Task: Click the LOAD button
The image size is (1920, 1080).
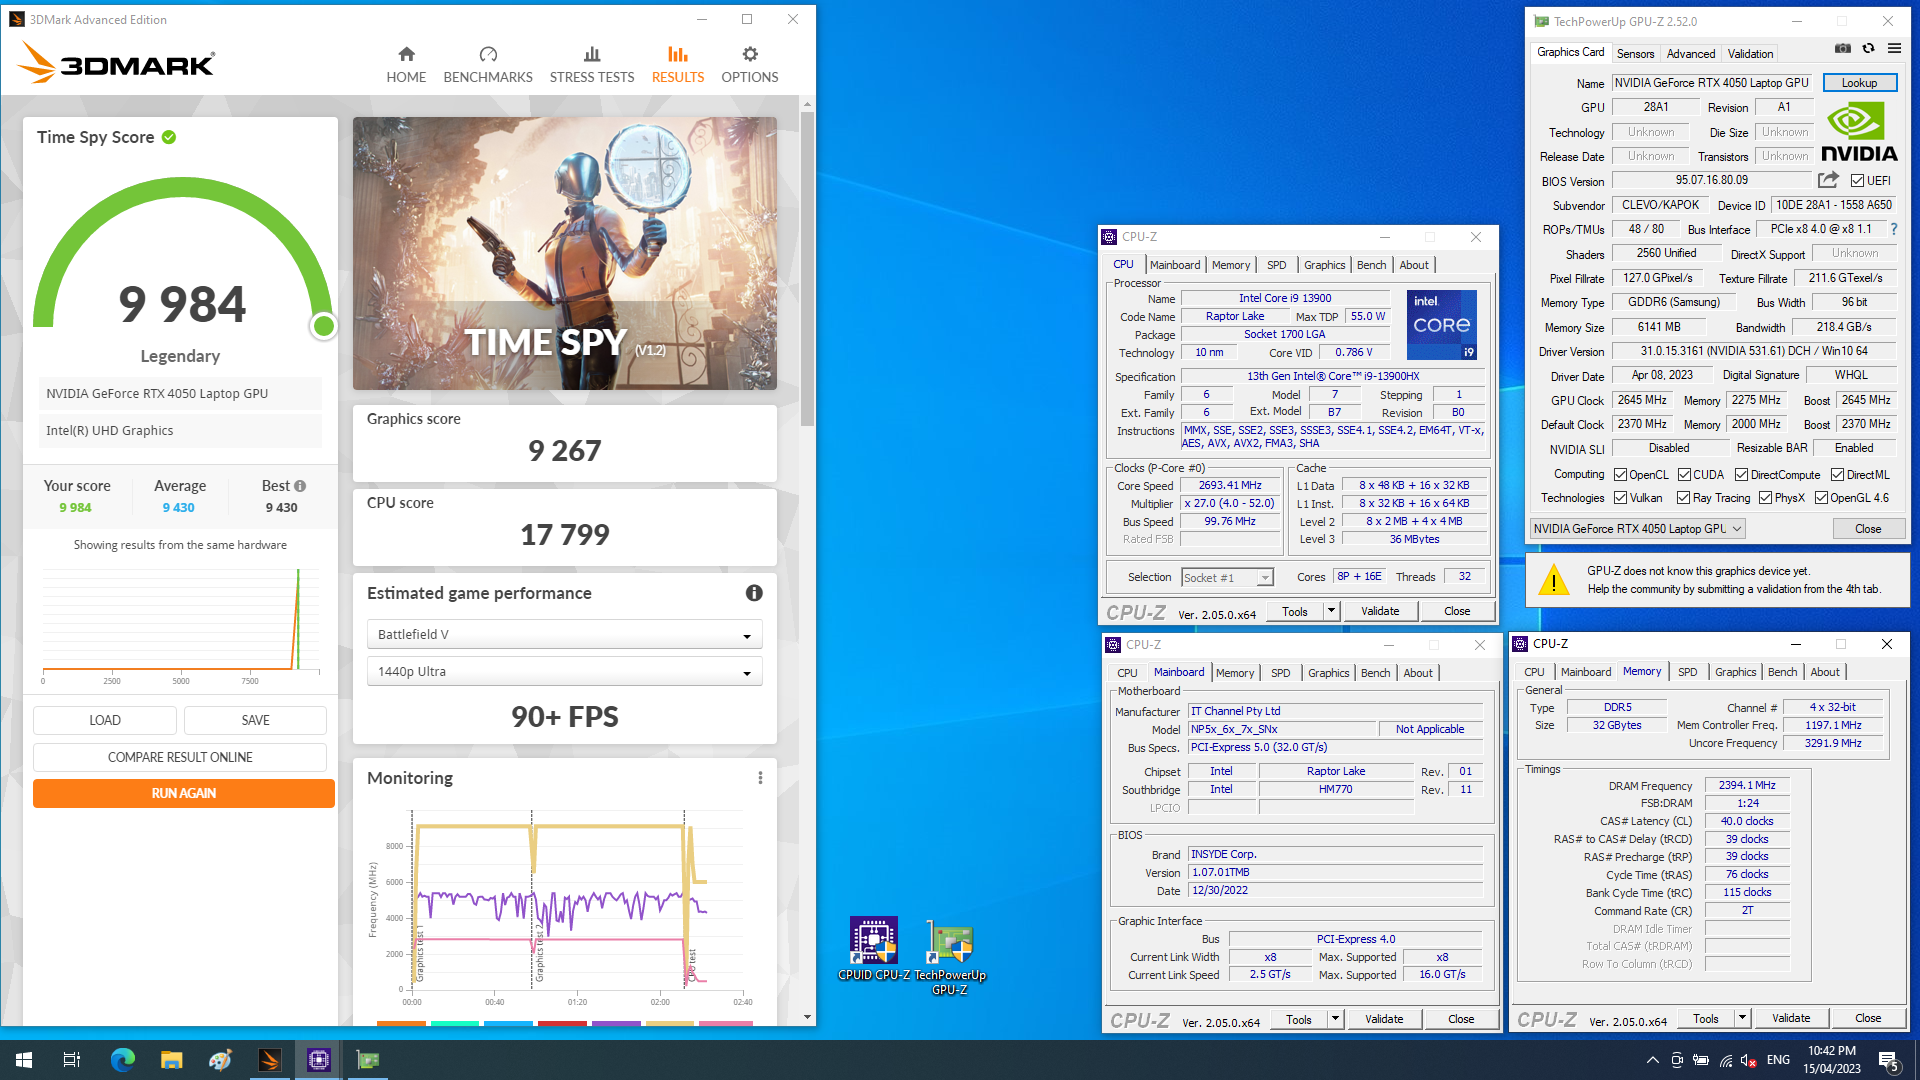Action: click(105, 720)
